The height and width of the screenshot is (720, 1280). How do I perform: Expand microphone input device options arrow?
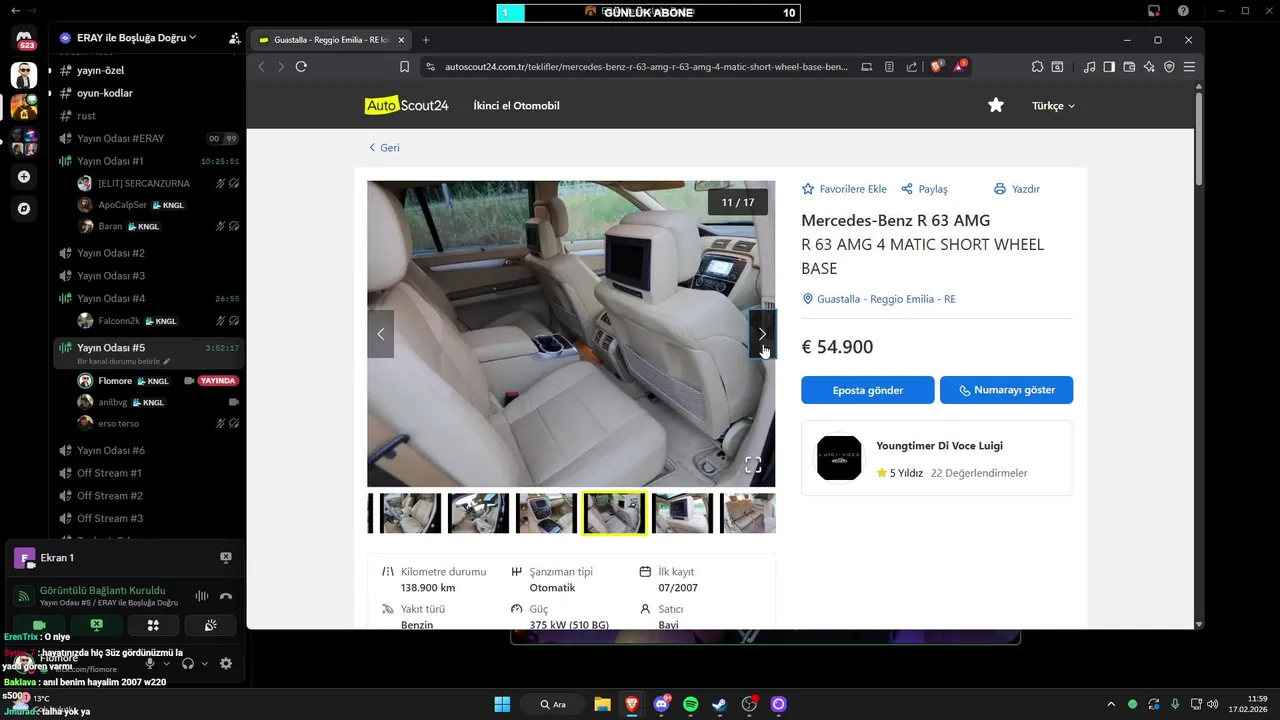(x=166, y=663)
